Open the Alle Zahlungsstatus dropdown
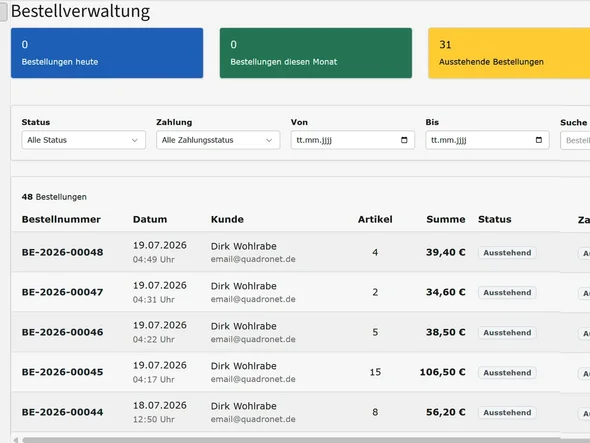590x443 pixels. (x=218, y=140)
